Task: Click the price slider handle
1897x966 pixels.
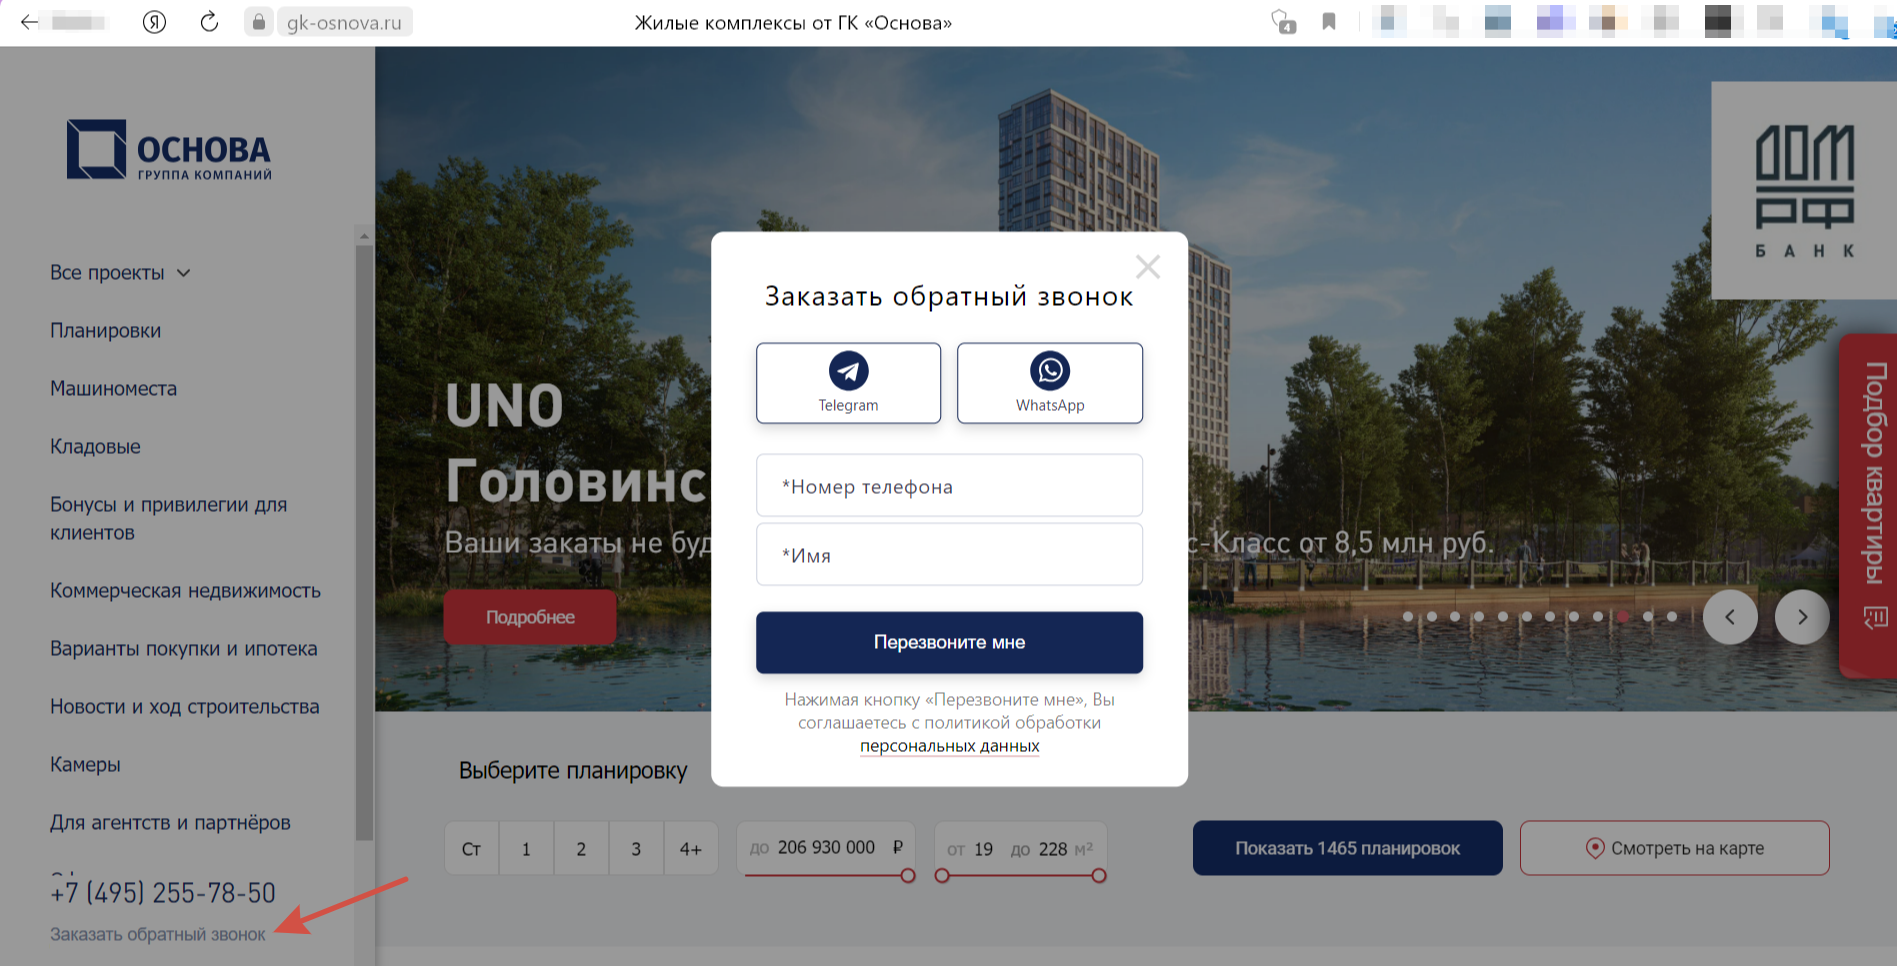Action: [908, 876]
